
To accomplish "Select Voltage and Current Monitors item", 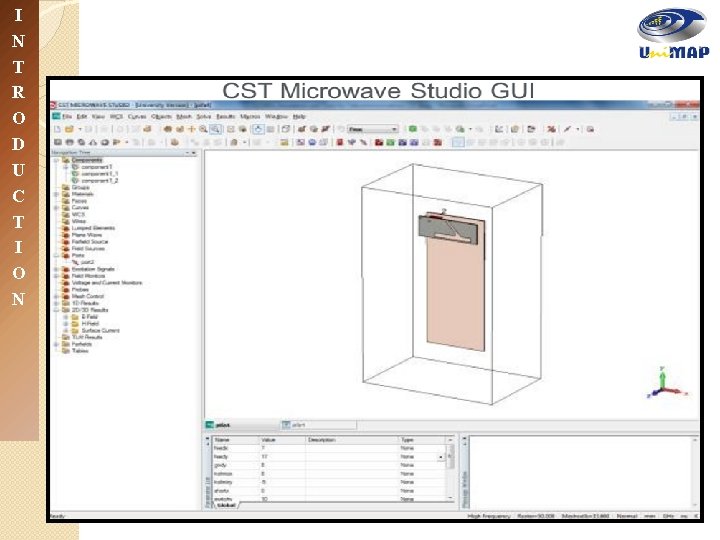I will pos(107,283).
